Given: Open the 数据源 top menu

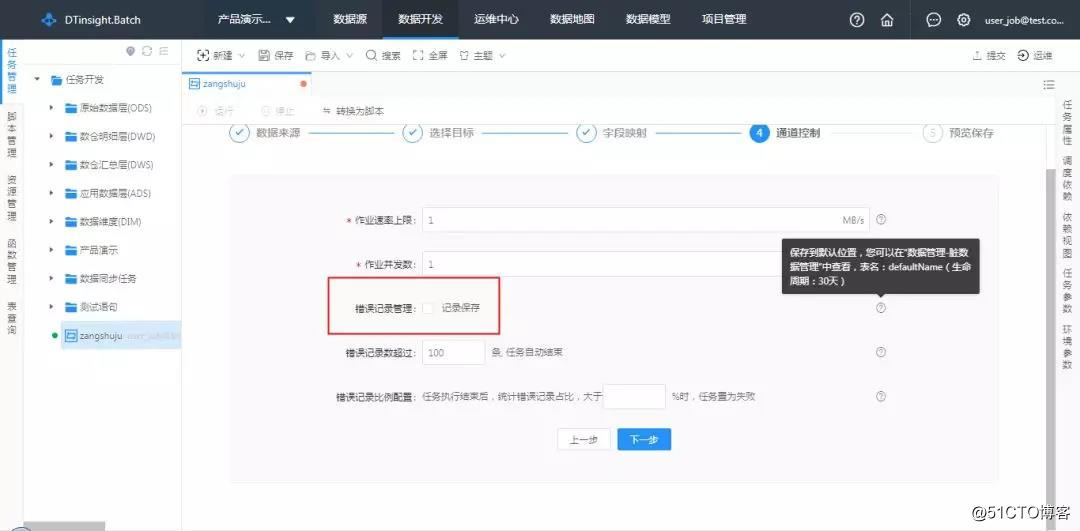Looking at the screenshot, I should coord(350,19).
